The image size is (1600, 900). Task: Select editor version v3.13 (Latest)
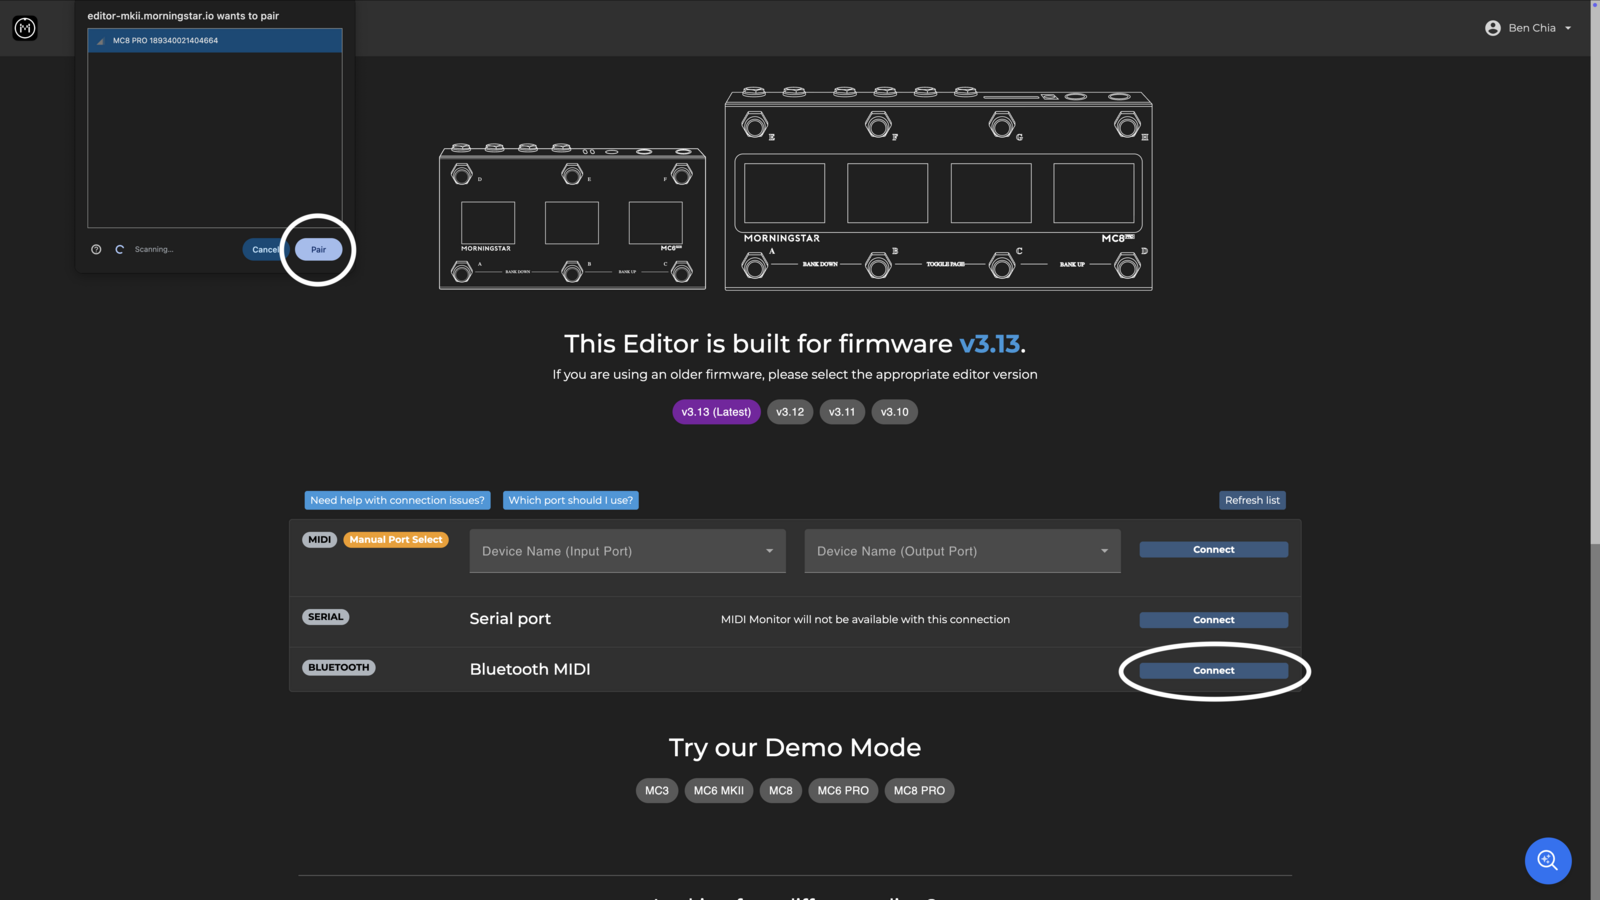(x=716, y=412)
